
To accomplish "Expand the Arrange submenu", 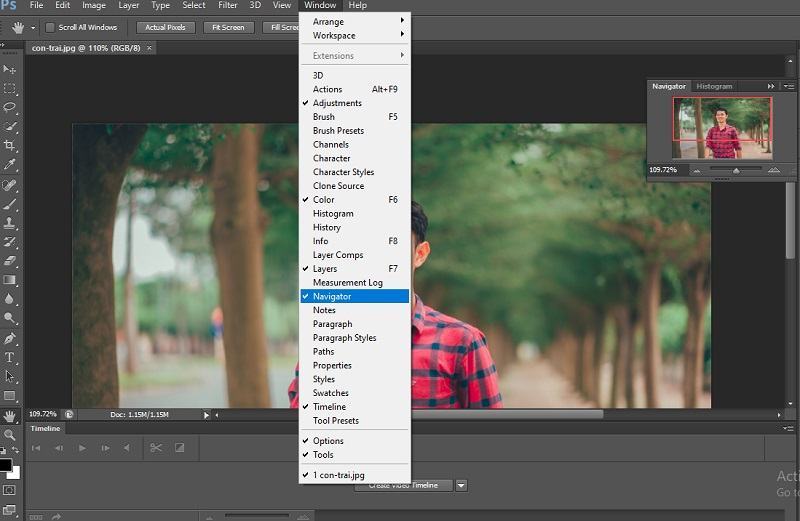I will (x=355, y=21).
